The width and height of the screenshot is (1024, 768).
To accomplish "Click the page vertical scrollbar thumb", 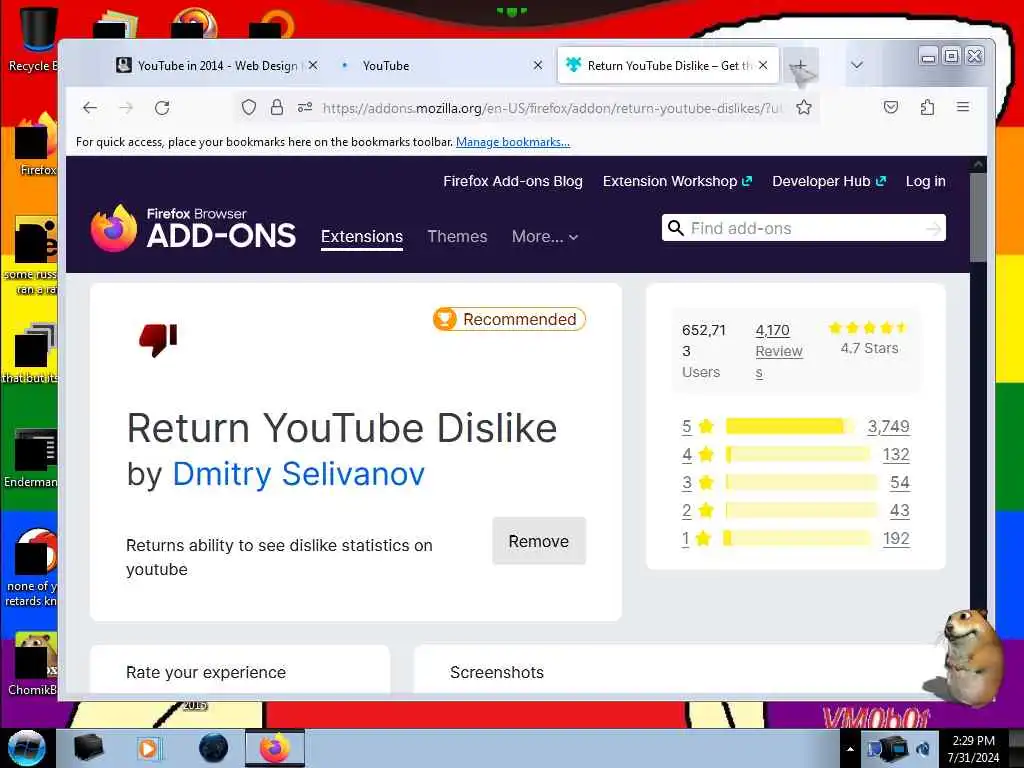I will click(x=978, y=217).
